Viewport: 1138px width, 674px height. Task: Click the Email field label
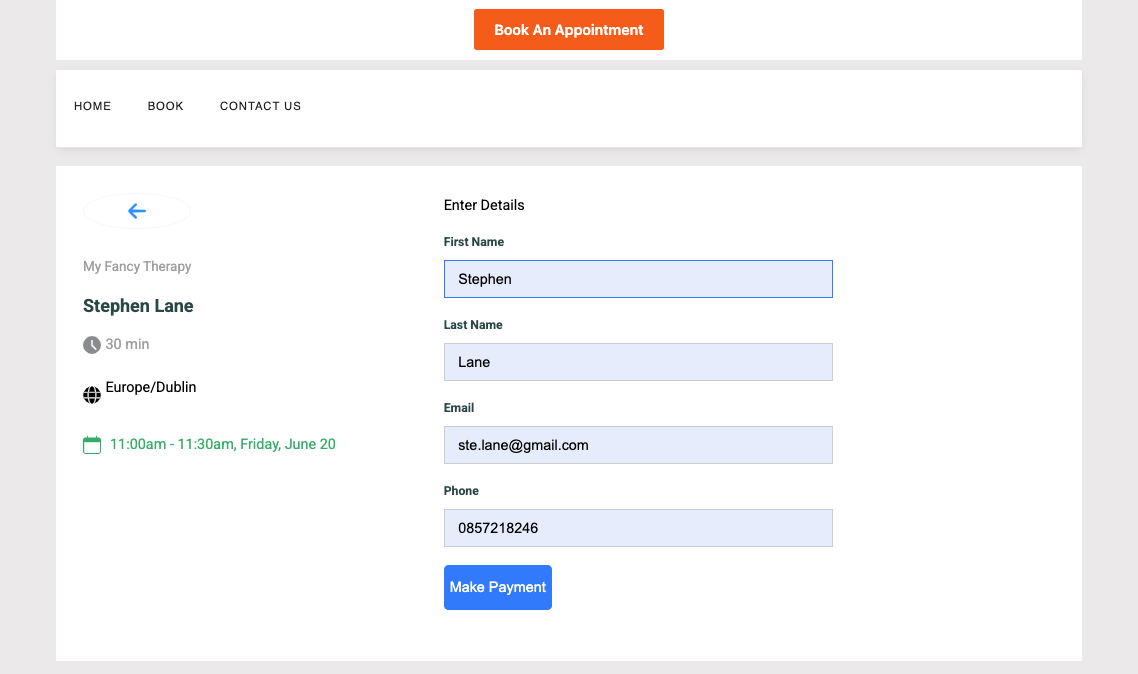pyautogui.click(x=458, y=408)
